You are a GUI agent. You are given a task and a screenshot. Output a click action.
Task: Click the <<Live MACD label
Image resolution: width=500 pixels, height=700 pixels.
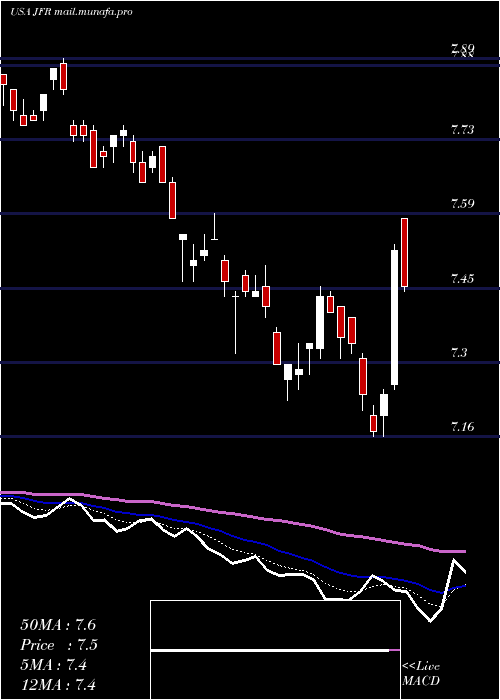point(421,673)
